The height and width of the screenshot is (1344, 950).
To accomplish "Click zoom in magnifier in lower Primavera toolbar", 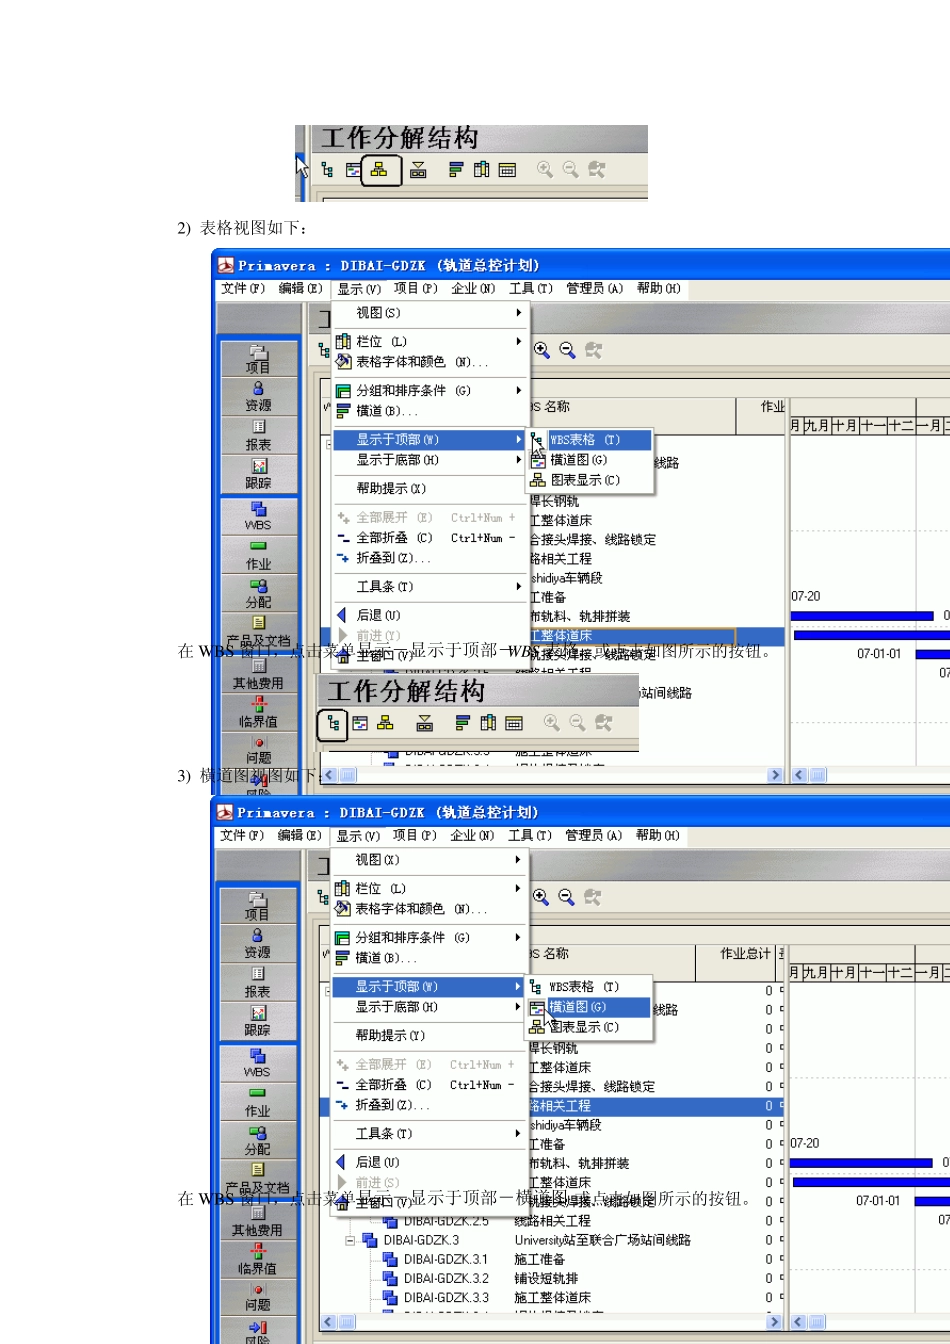I will pos(540,897).
